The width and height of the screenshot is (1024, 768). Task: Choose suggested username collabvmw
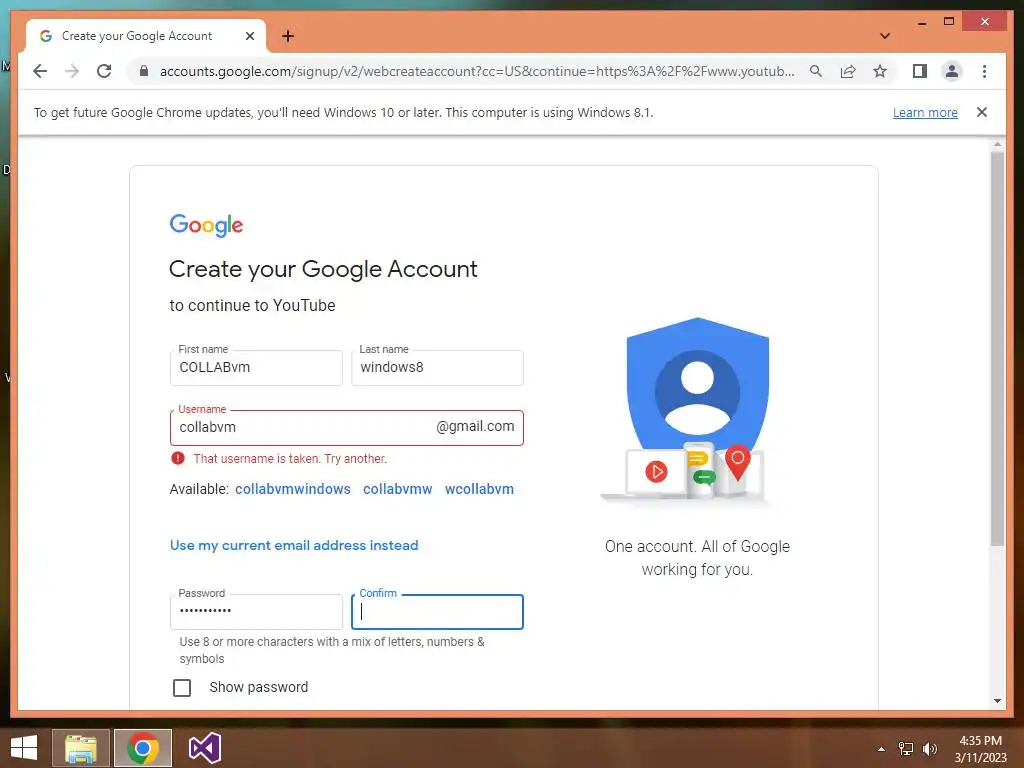pos(397,489)
